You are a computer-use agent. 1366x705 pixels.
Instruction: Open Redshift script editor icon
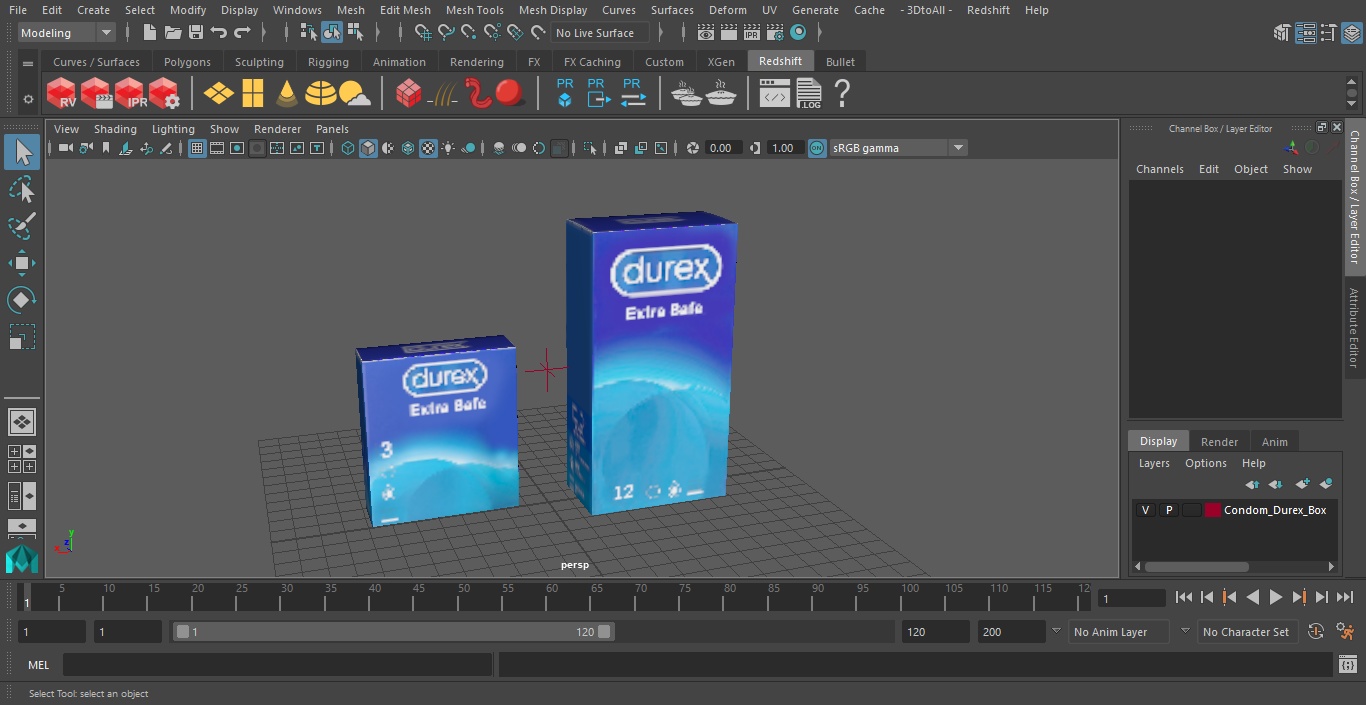click(x=775, y=94)
